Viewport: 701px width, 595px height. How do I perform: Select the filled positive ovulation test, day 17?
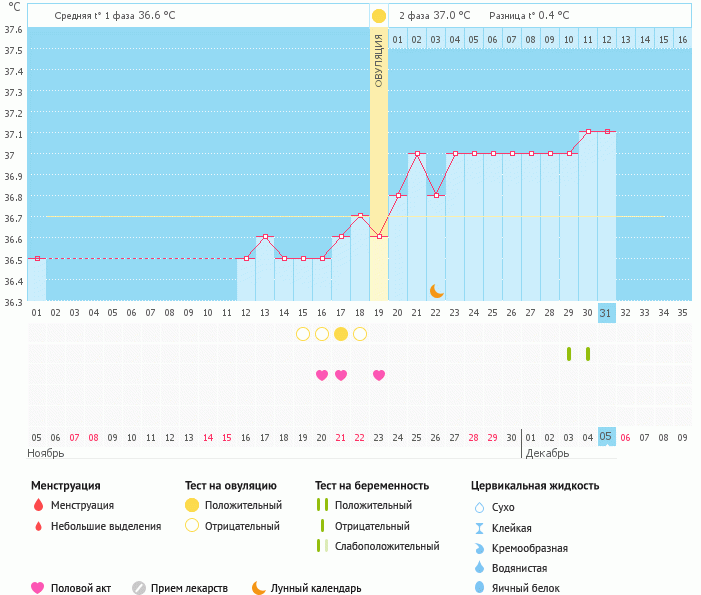click(341, 334)
